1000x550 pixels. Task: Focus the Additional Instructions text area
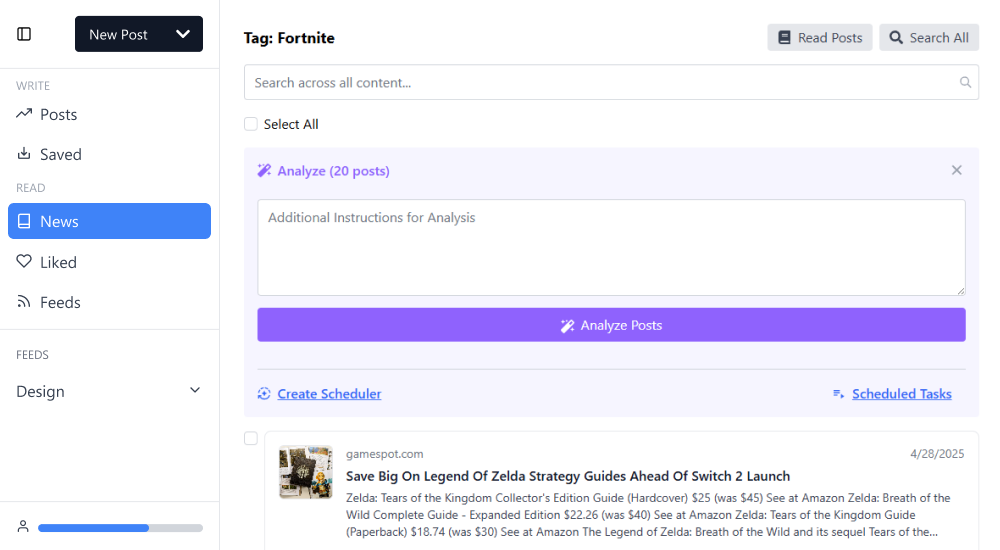coord(611,247)
